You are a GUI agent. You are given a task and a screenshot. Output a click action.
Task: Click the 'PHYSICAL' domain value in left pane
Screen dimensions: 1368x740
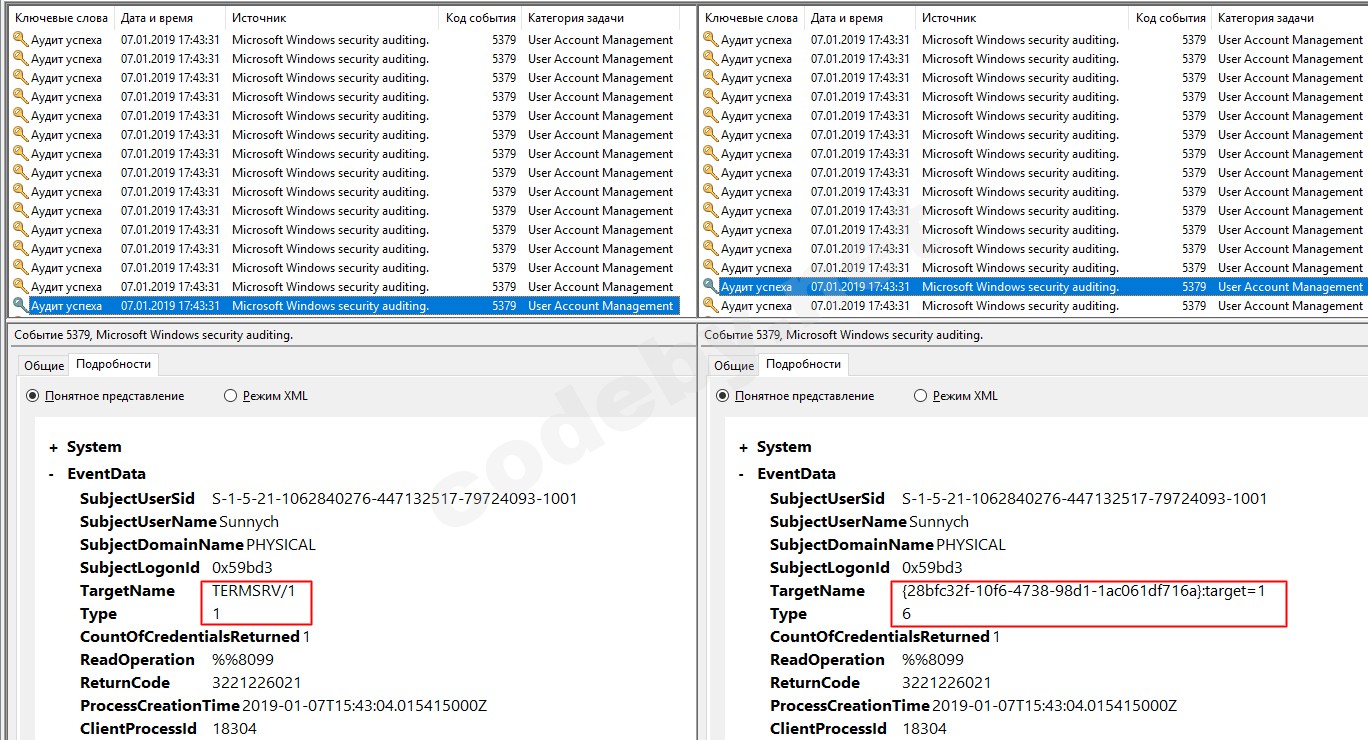[281, 545]
